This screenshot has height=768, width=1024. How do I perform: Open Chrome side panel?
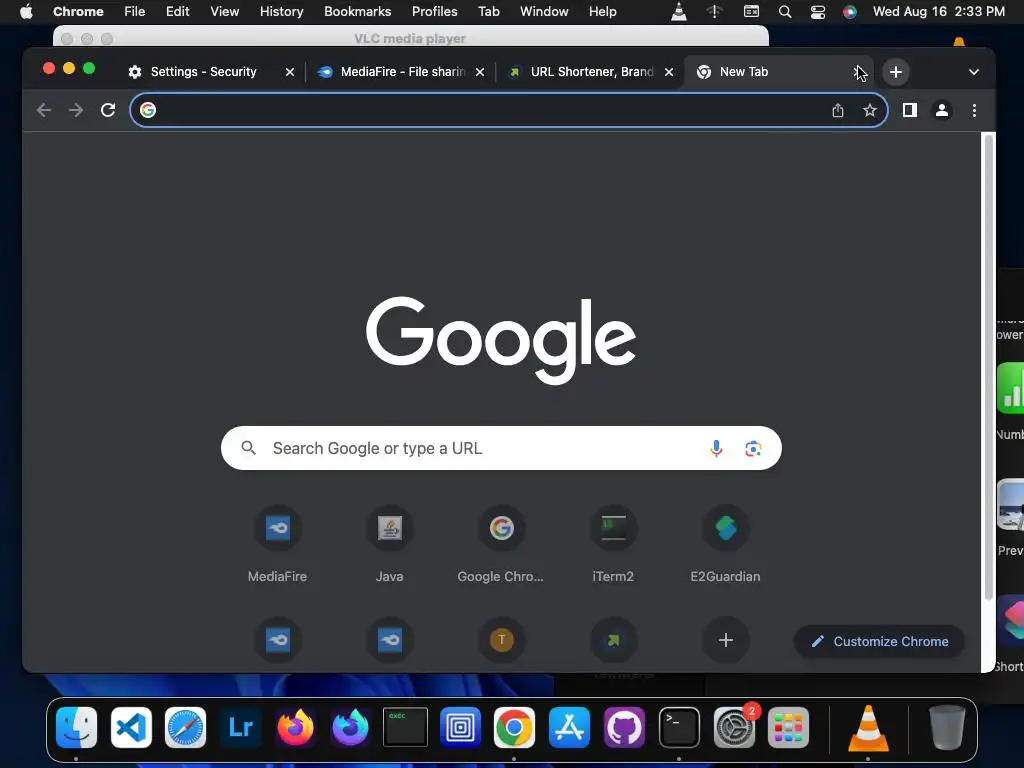(910, 110)
